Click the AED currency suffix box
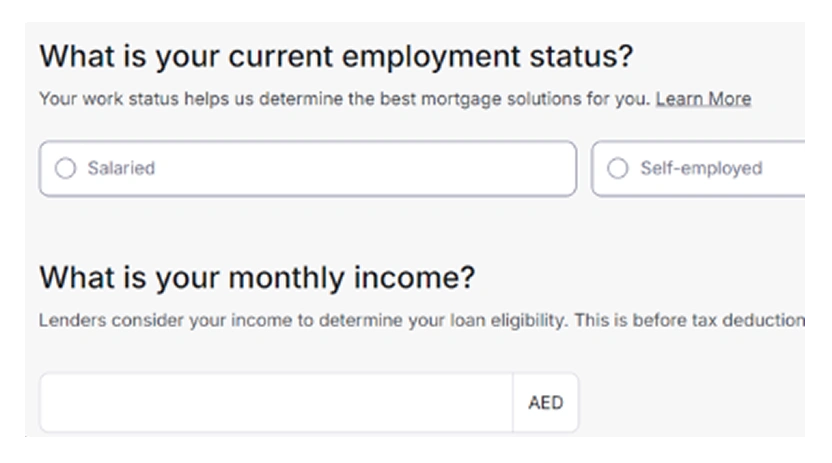The width and height of the screenshot is (832, 463). [545, 403]
